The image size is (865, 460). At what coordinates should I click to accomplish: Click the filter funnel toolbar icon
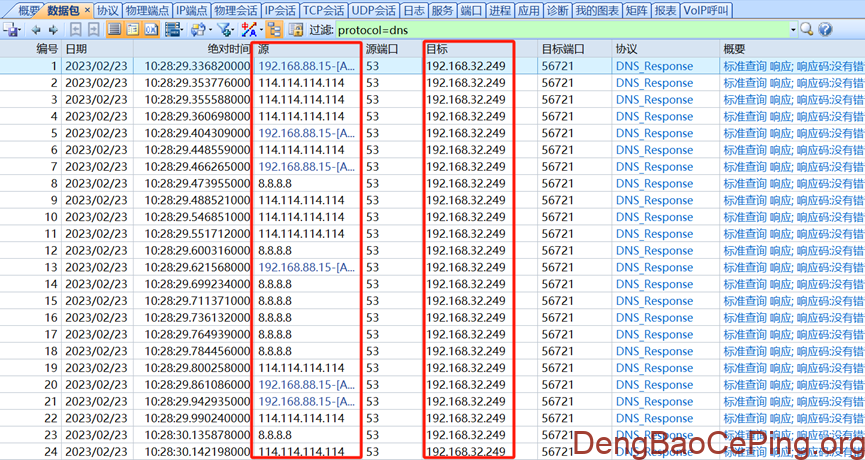(223, 30)
